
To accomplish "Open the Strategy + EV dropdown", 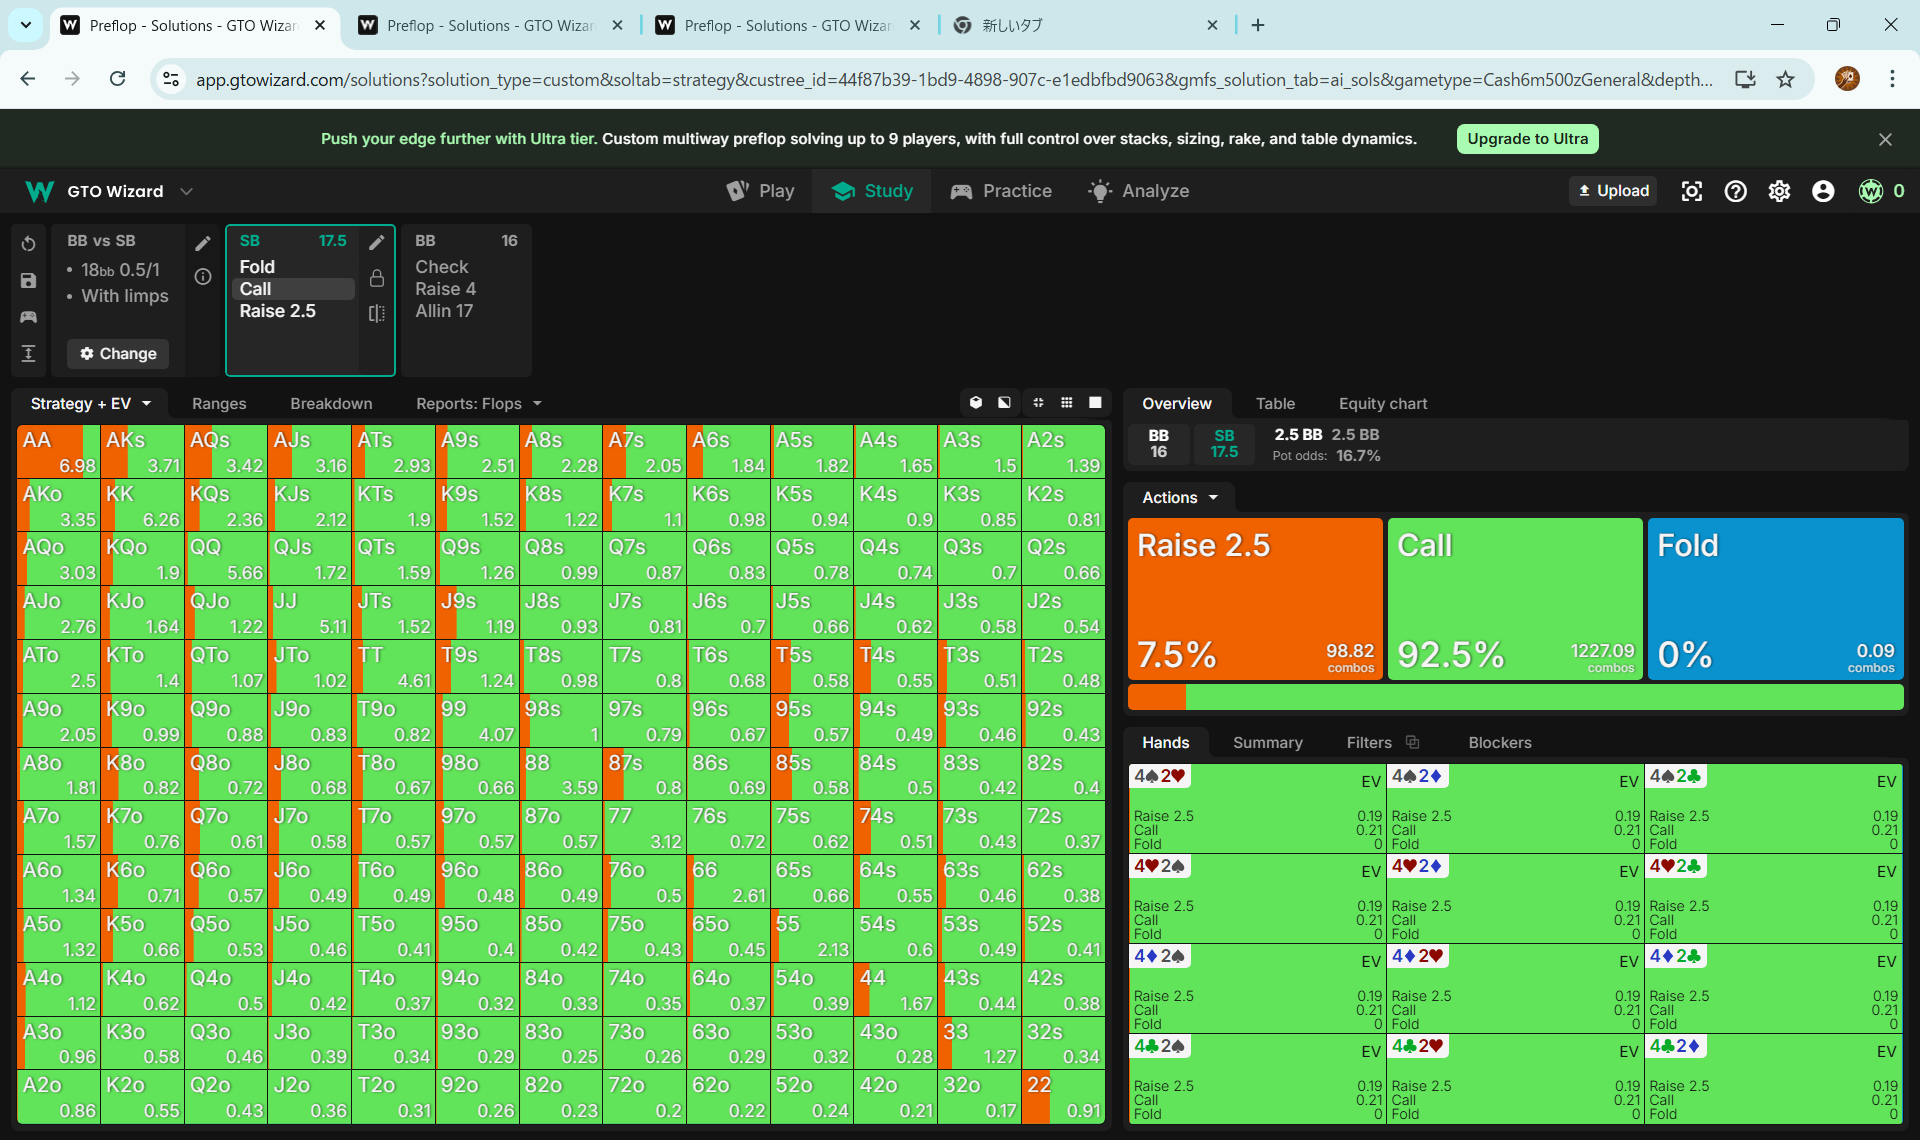I will pyautogui.click(x=90, y=403).
